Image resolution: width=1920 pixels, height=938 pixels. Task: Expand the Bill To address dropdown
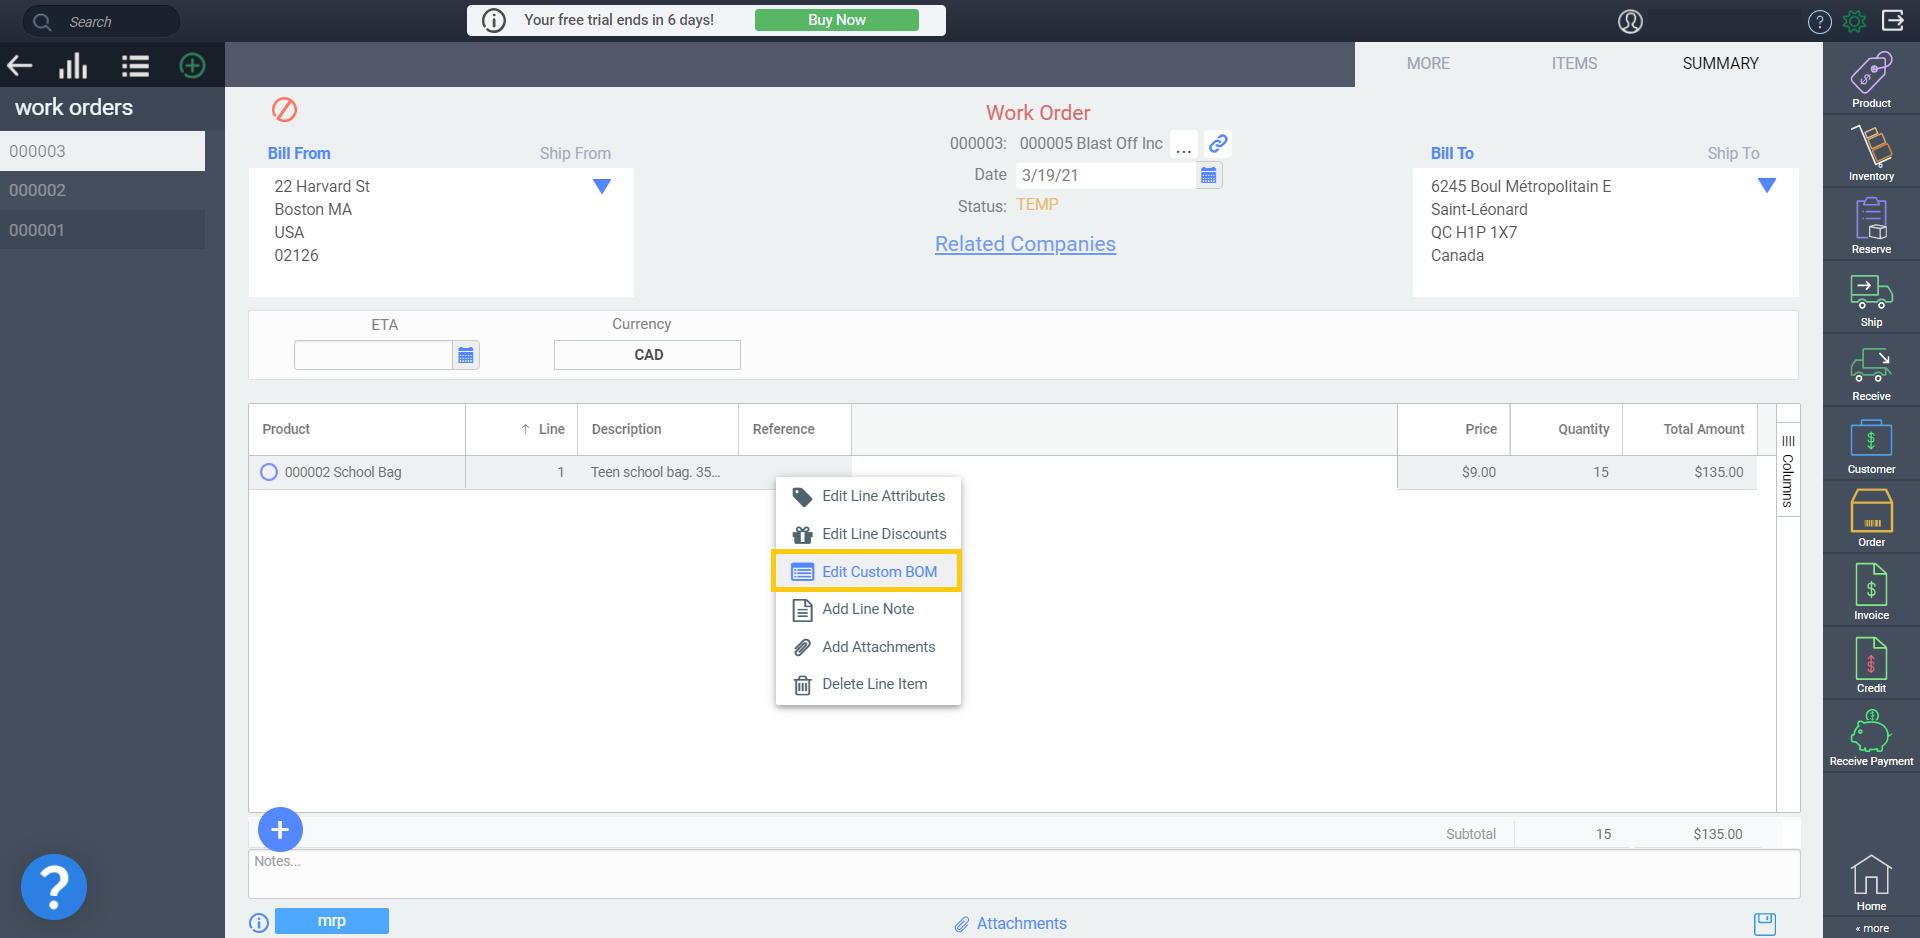tap(1766, 186)
